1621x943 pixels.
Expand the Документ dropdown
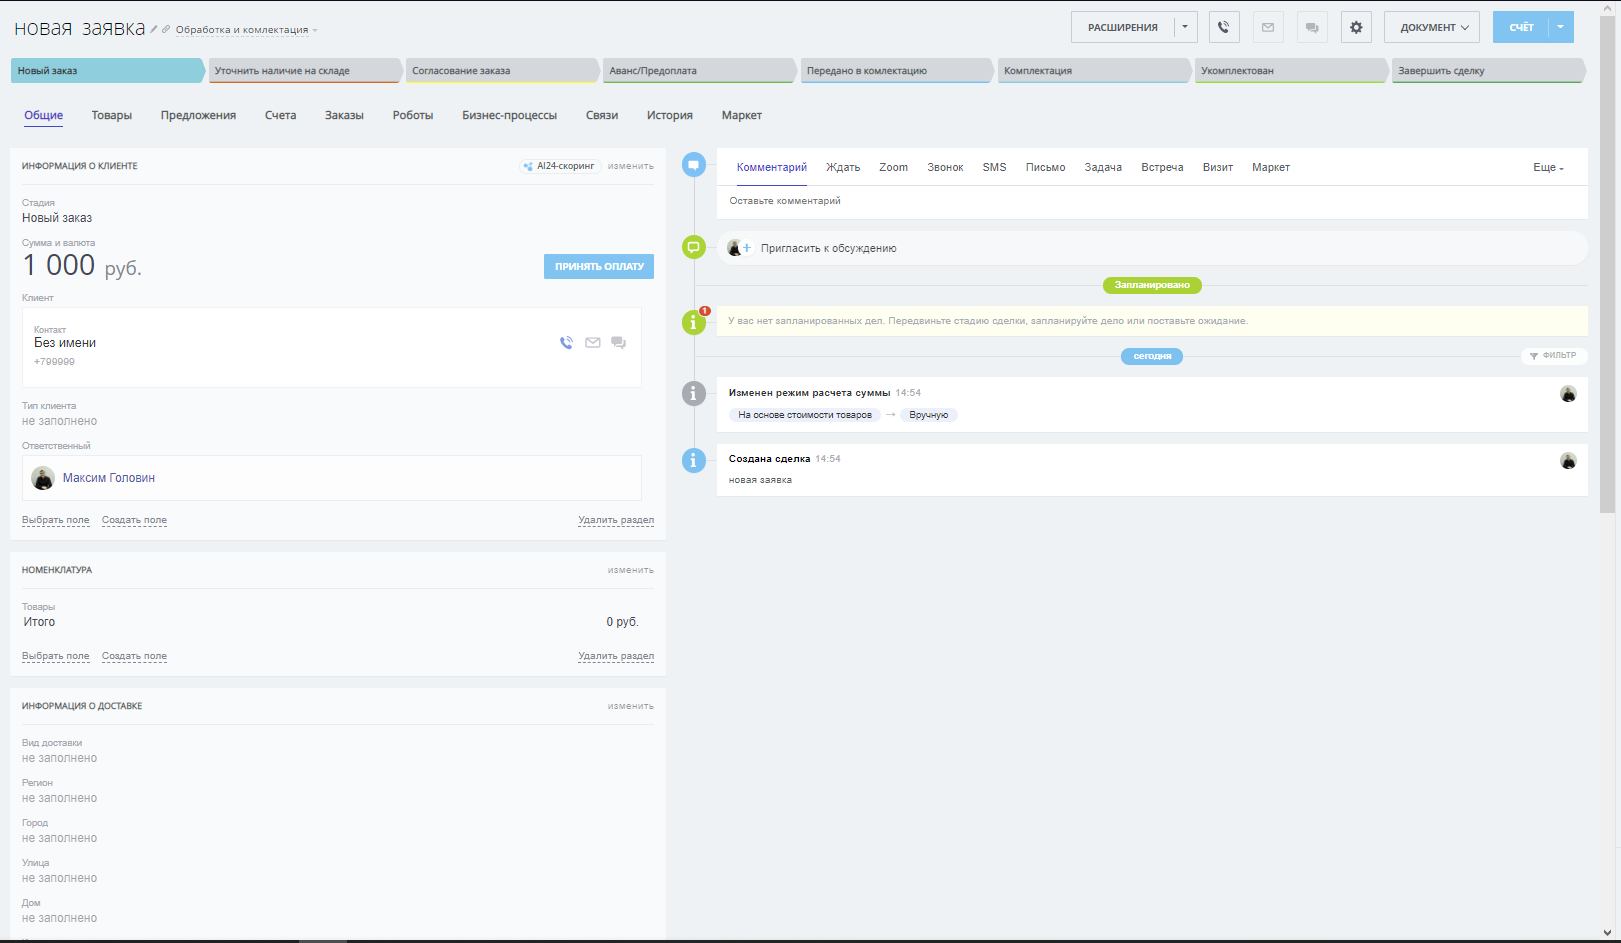(x=1433, y=27)
